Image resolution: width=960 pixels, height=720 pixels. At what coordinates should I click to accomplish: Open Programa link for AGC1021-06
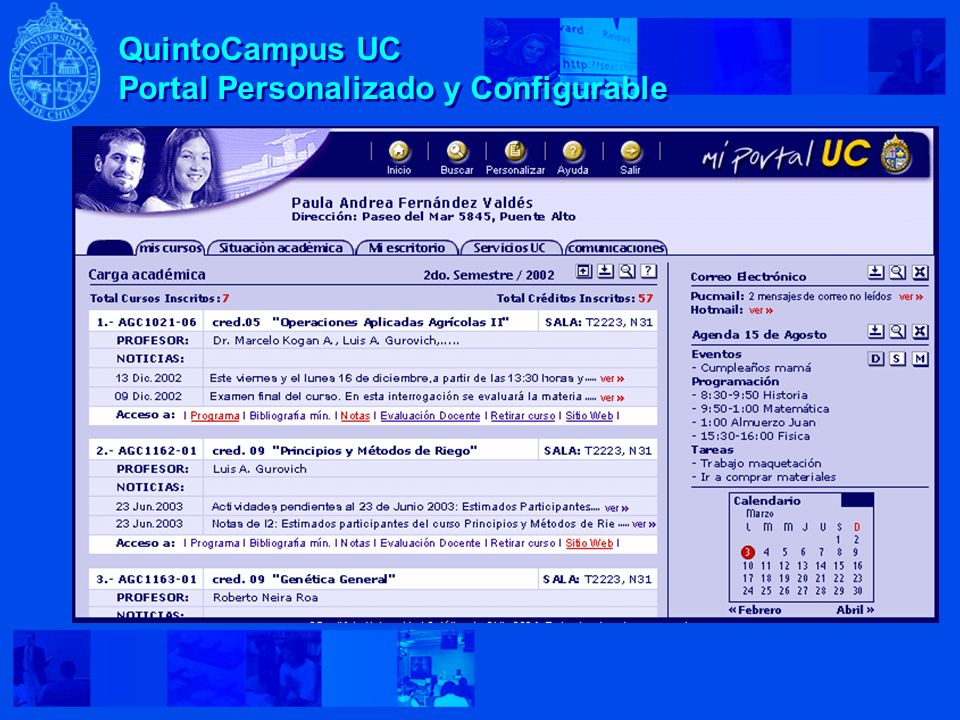[215, 416]
